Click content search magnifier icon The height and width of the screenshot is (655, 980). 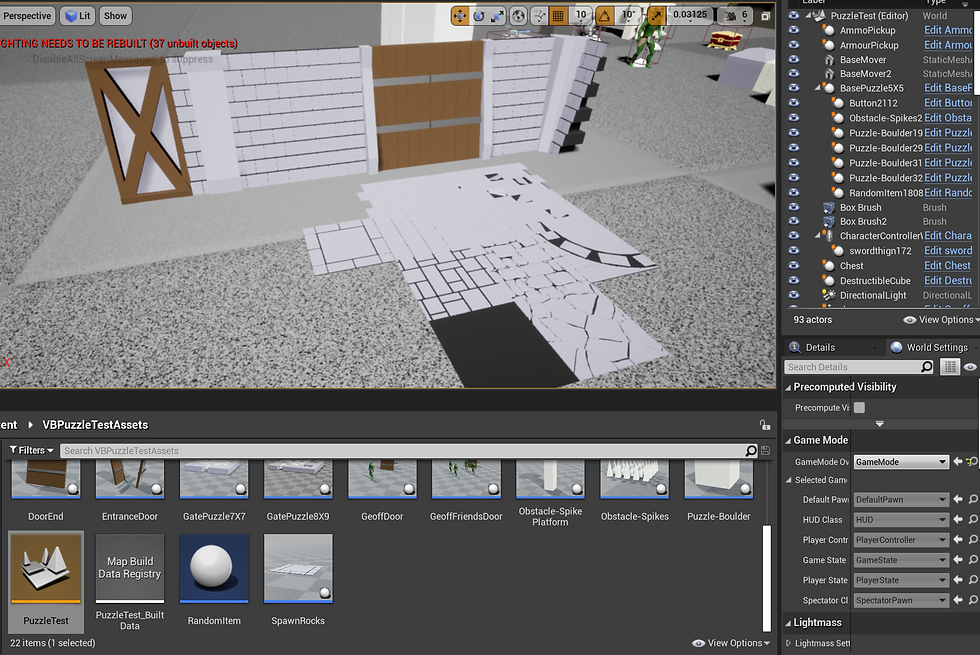(x=751, y=451)
